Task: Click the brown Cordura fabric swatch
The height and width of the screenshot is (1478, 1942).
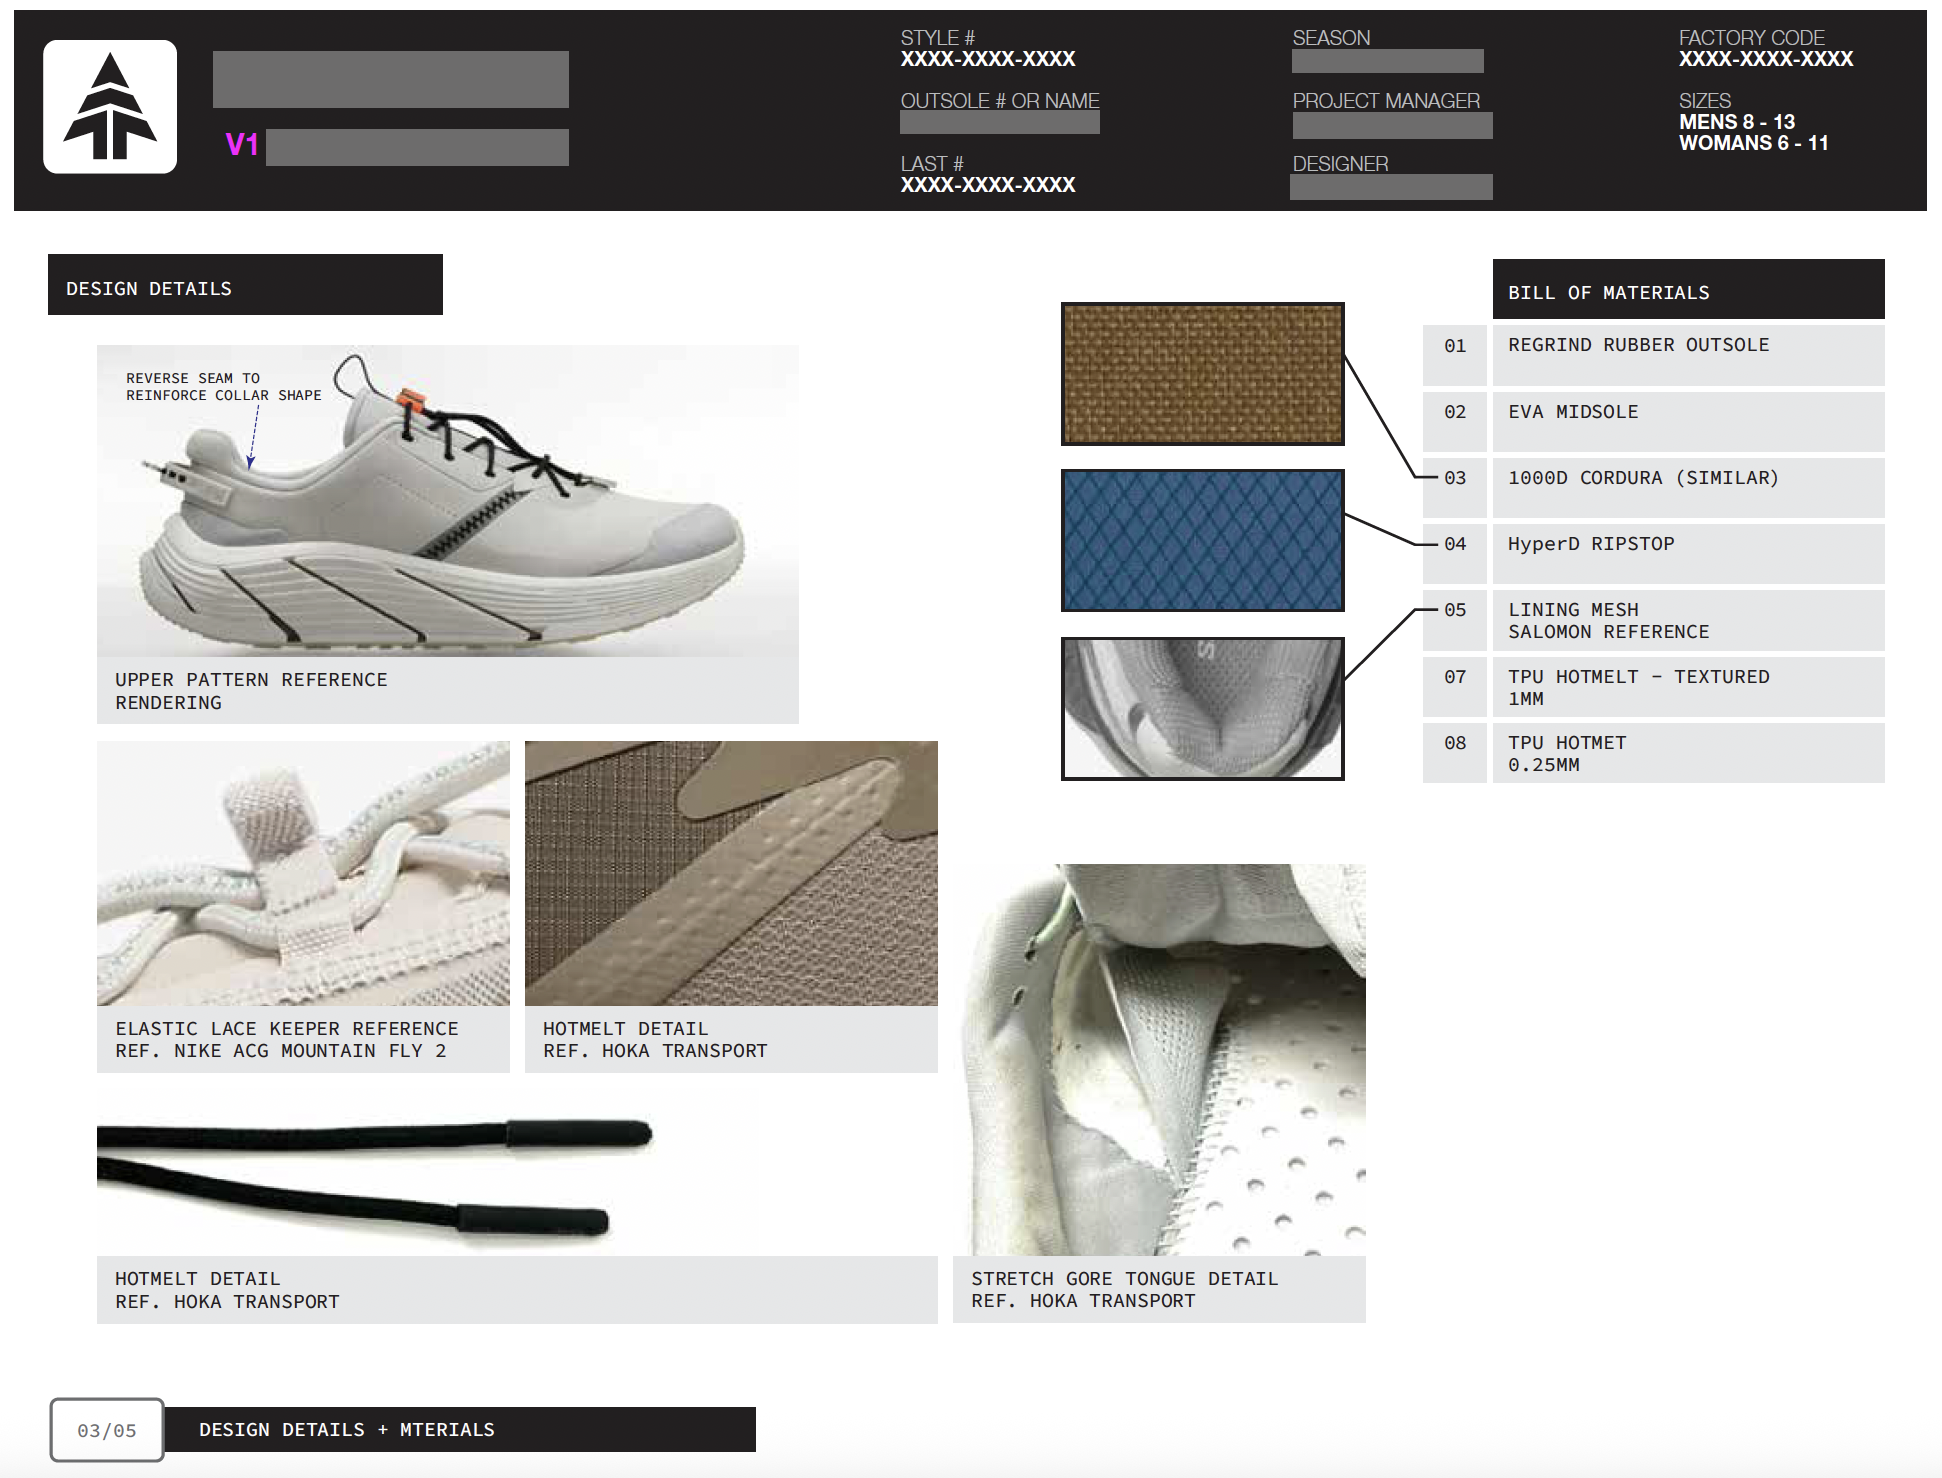Action: click(1202, 374)
